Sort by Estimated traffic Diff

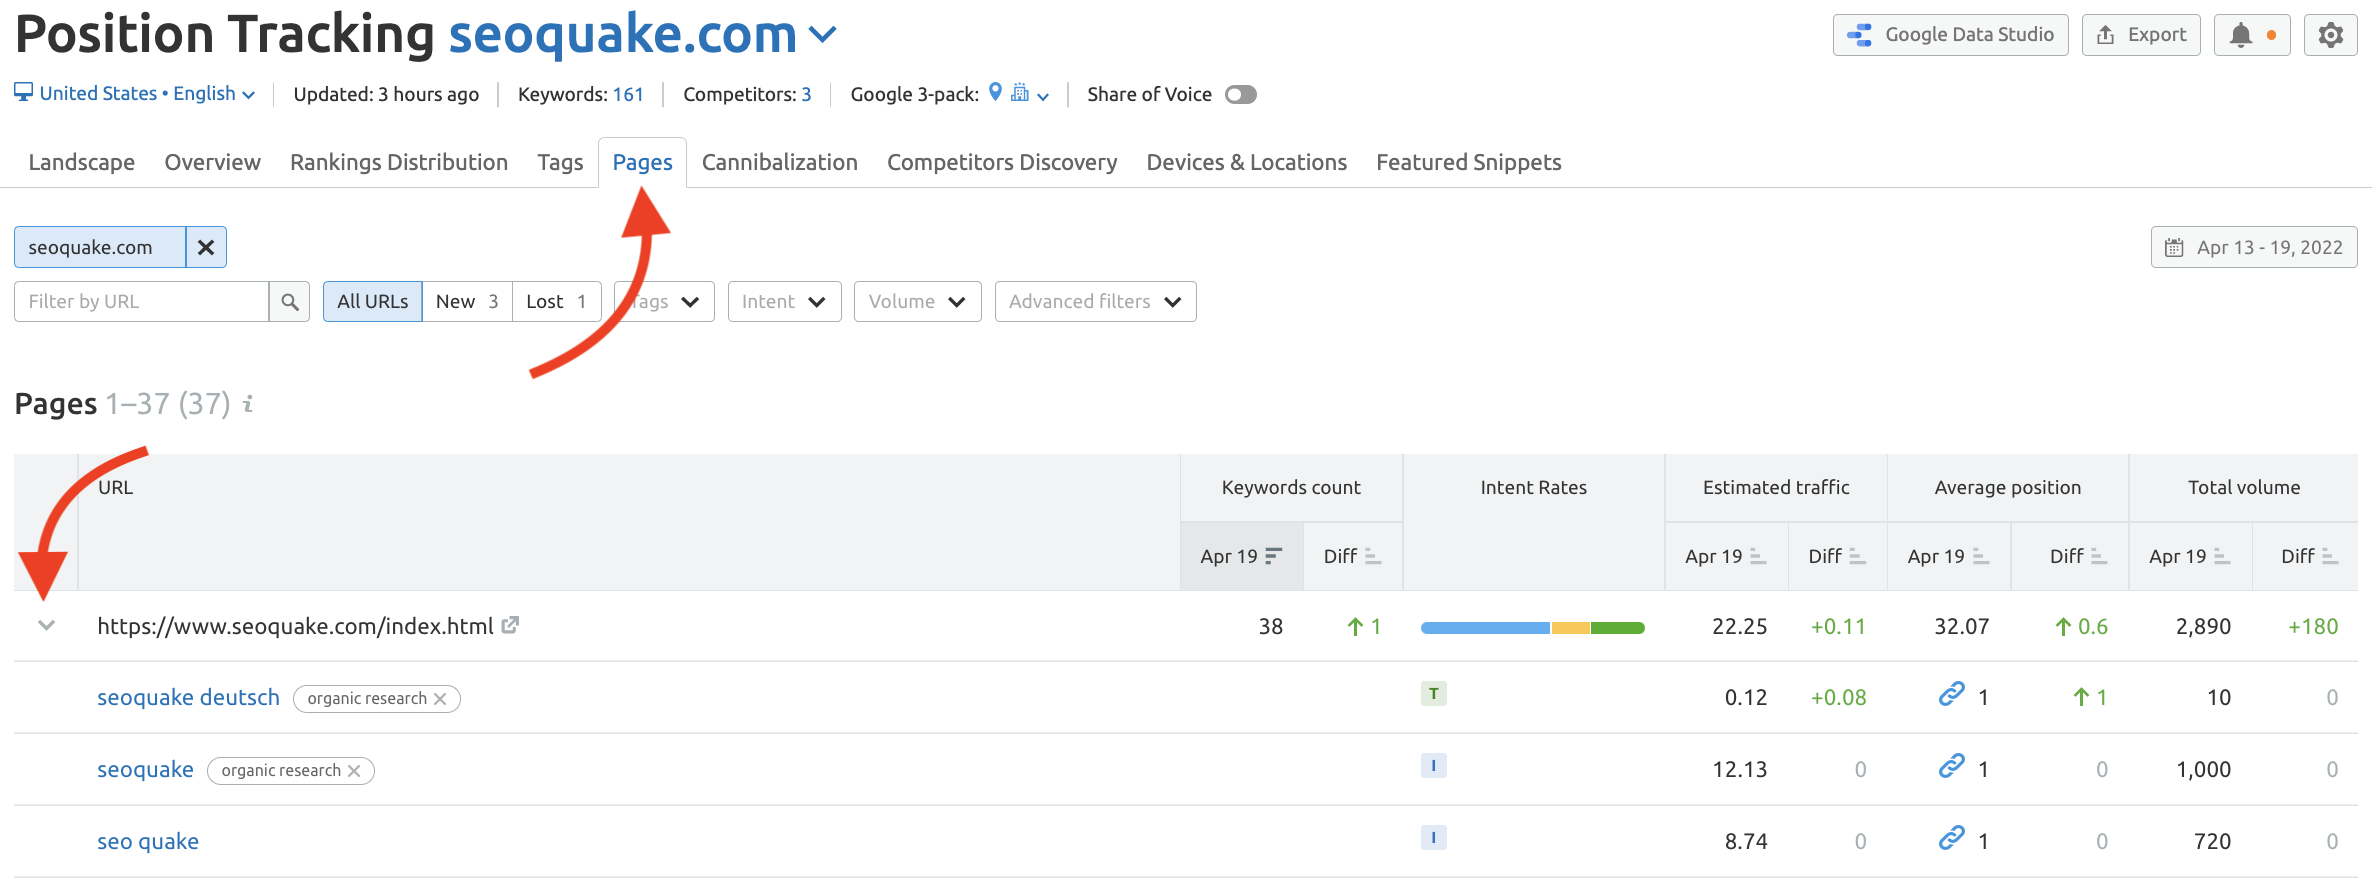pyautogui.click(x=1837, y=556)
